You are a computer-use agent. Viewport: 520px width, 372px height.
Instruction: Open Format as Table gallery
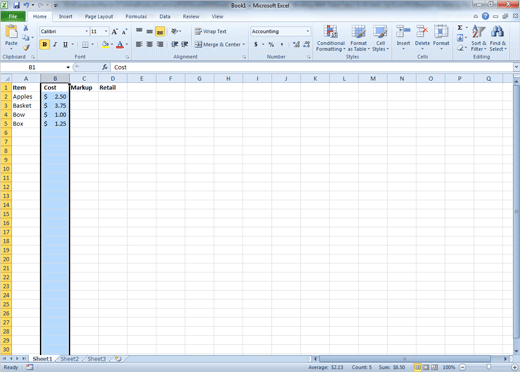(359, 38)
